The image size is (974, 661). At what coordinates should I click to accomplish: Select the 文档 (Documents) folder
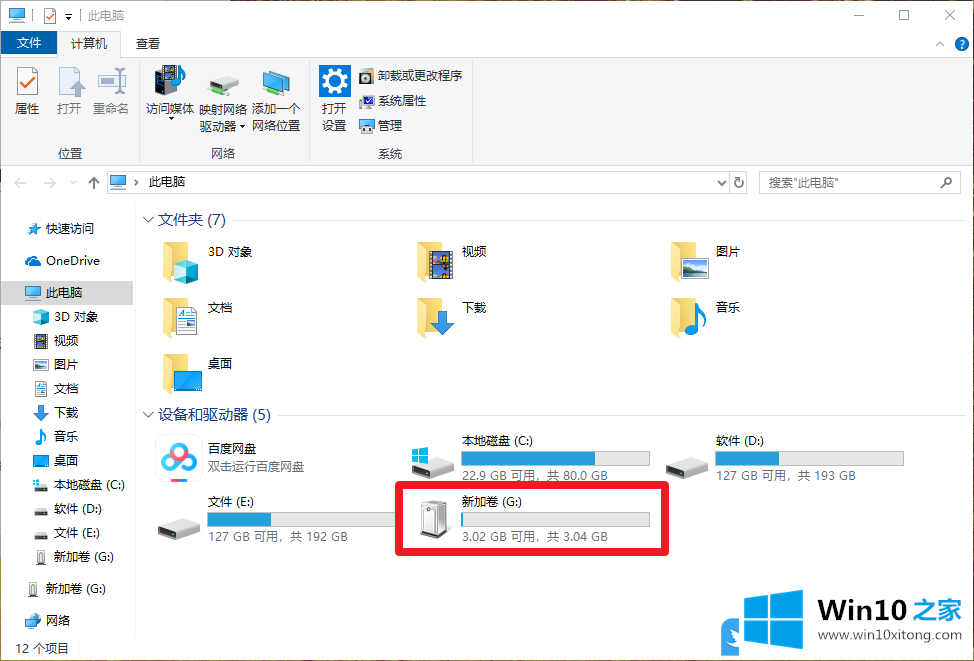point(198,317)
